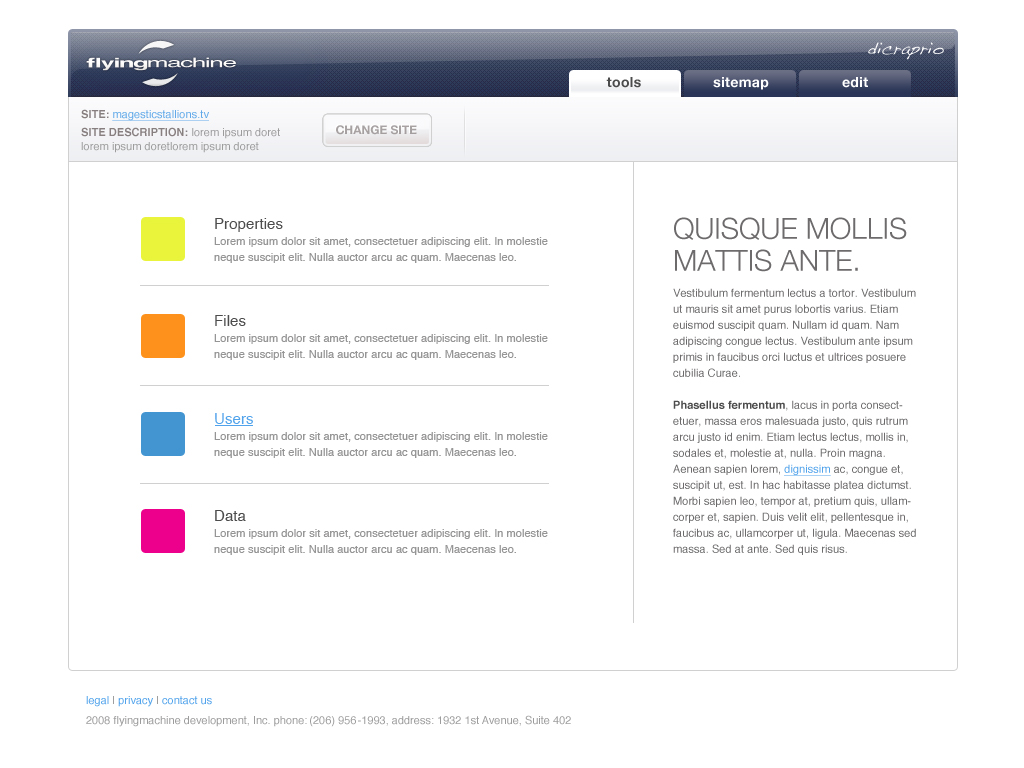Click the Files heading

pos(230,321)
